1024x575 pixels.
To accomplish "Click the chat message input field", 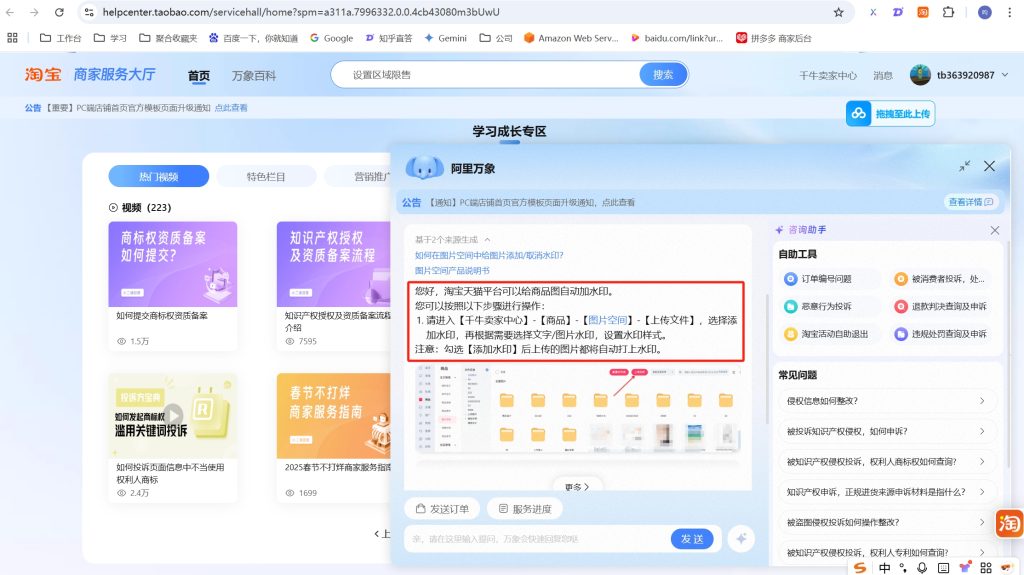I will [535, 539].
